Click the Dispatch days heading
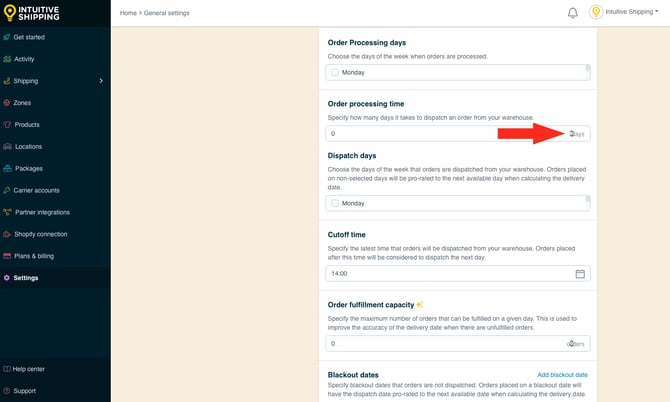670x402 pixels. (352, 156)
